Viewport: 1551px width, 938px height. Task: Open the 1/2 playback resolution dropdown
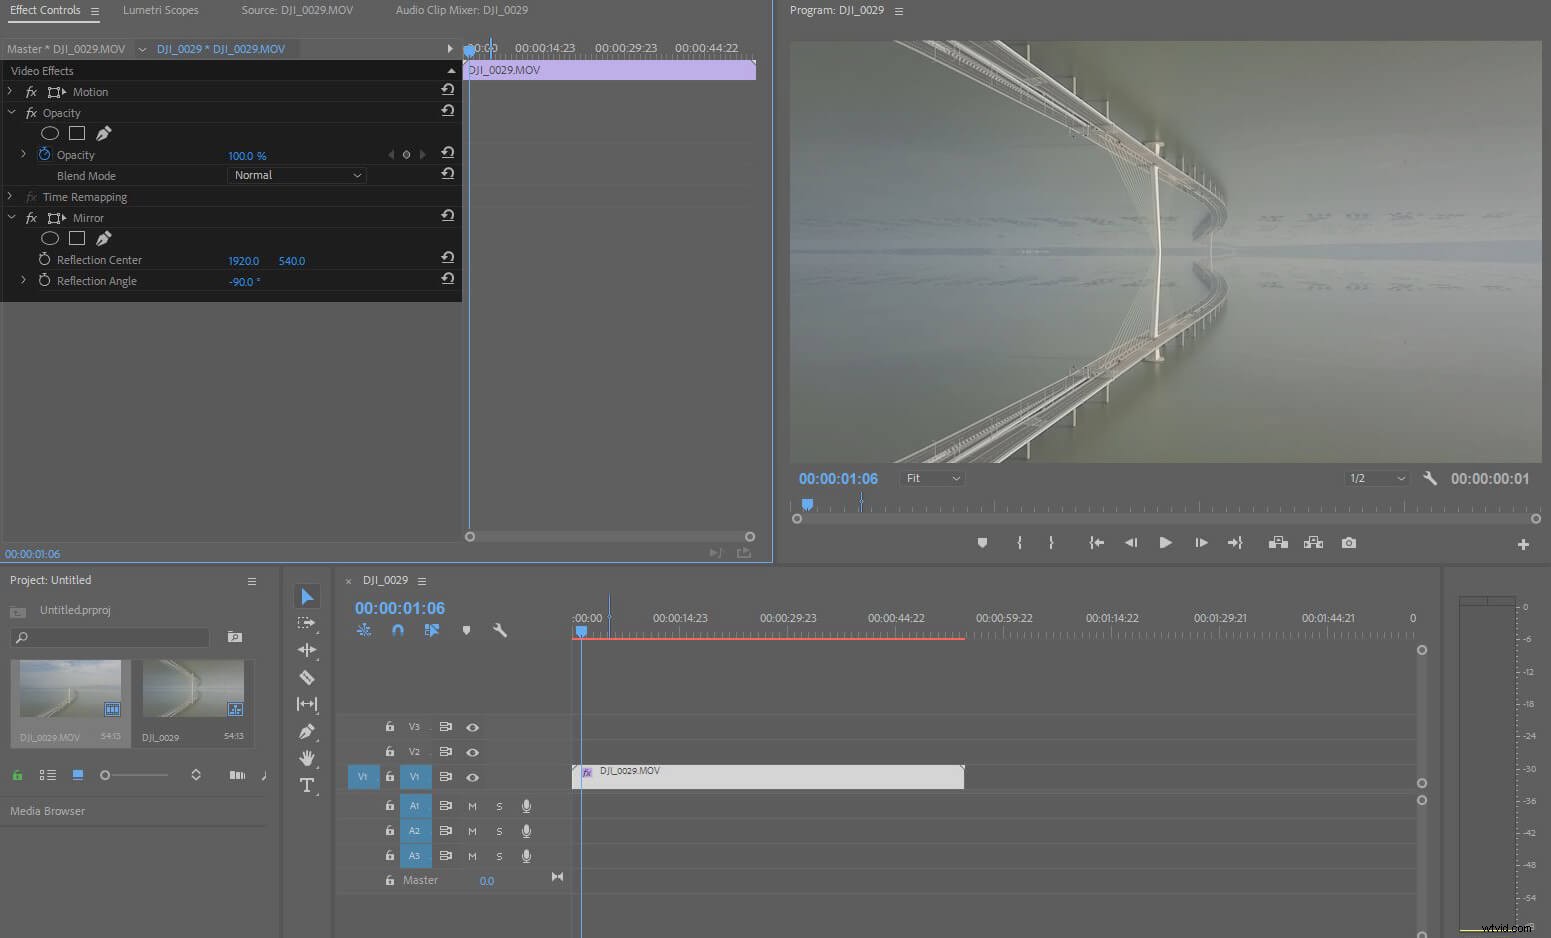[1376, 478]
